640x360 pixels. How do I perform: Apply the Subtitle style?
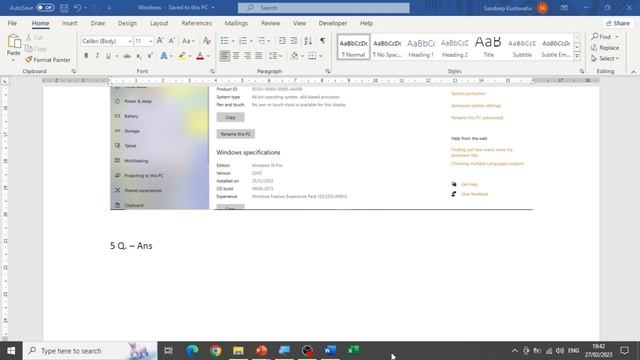[x=522, y=47]
